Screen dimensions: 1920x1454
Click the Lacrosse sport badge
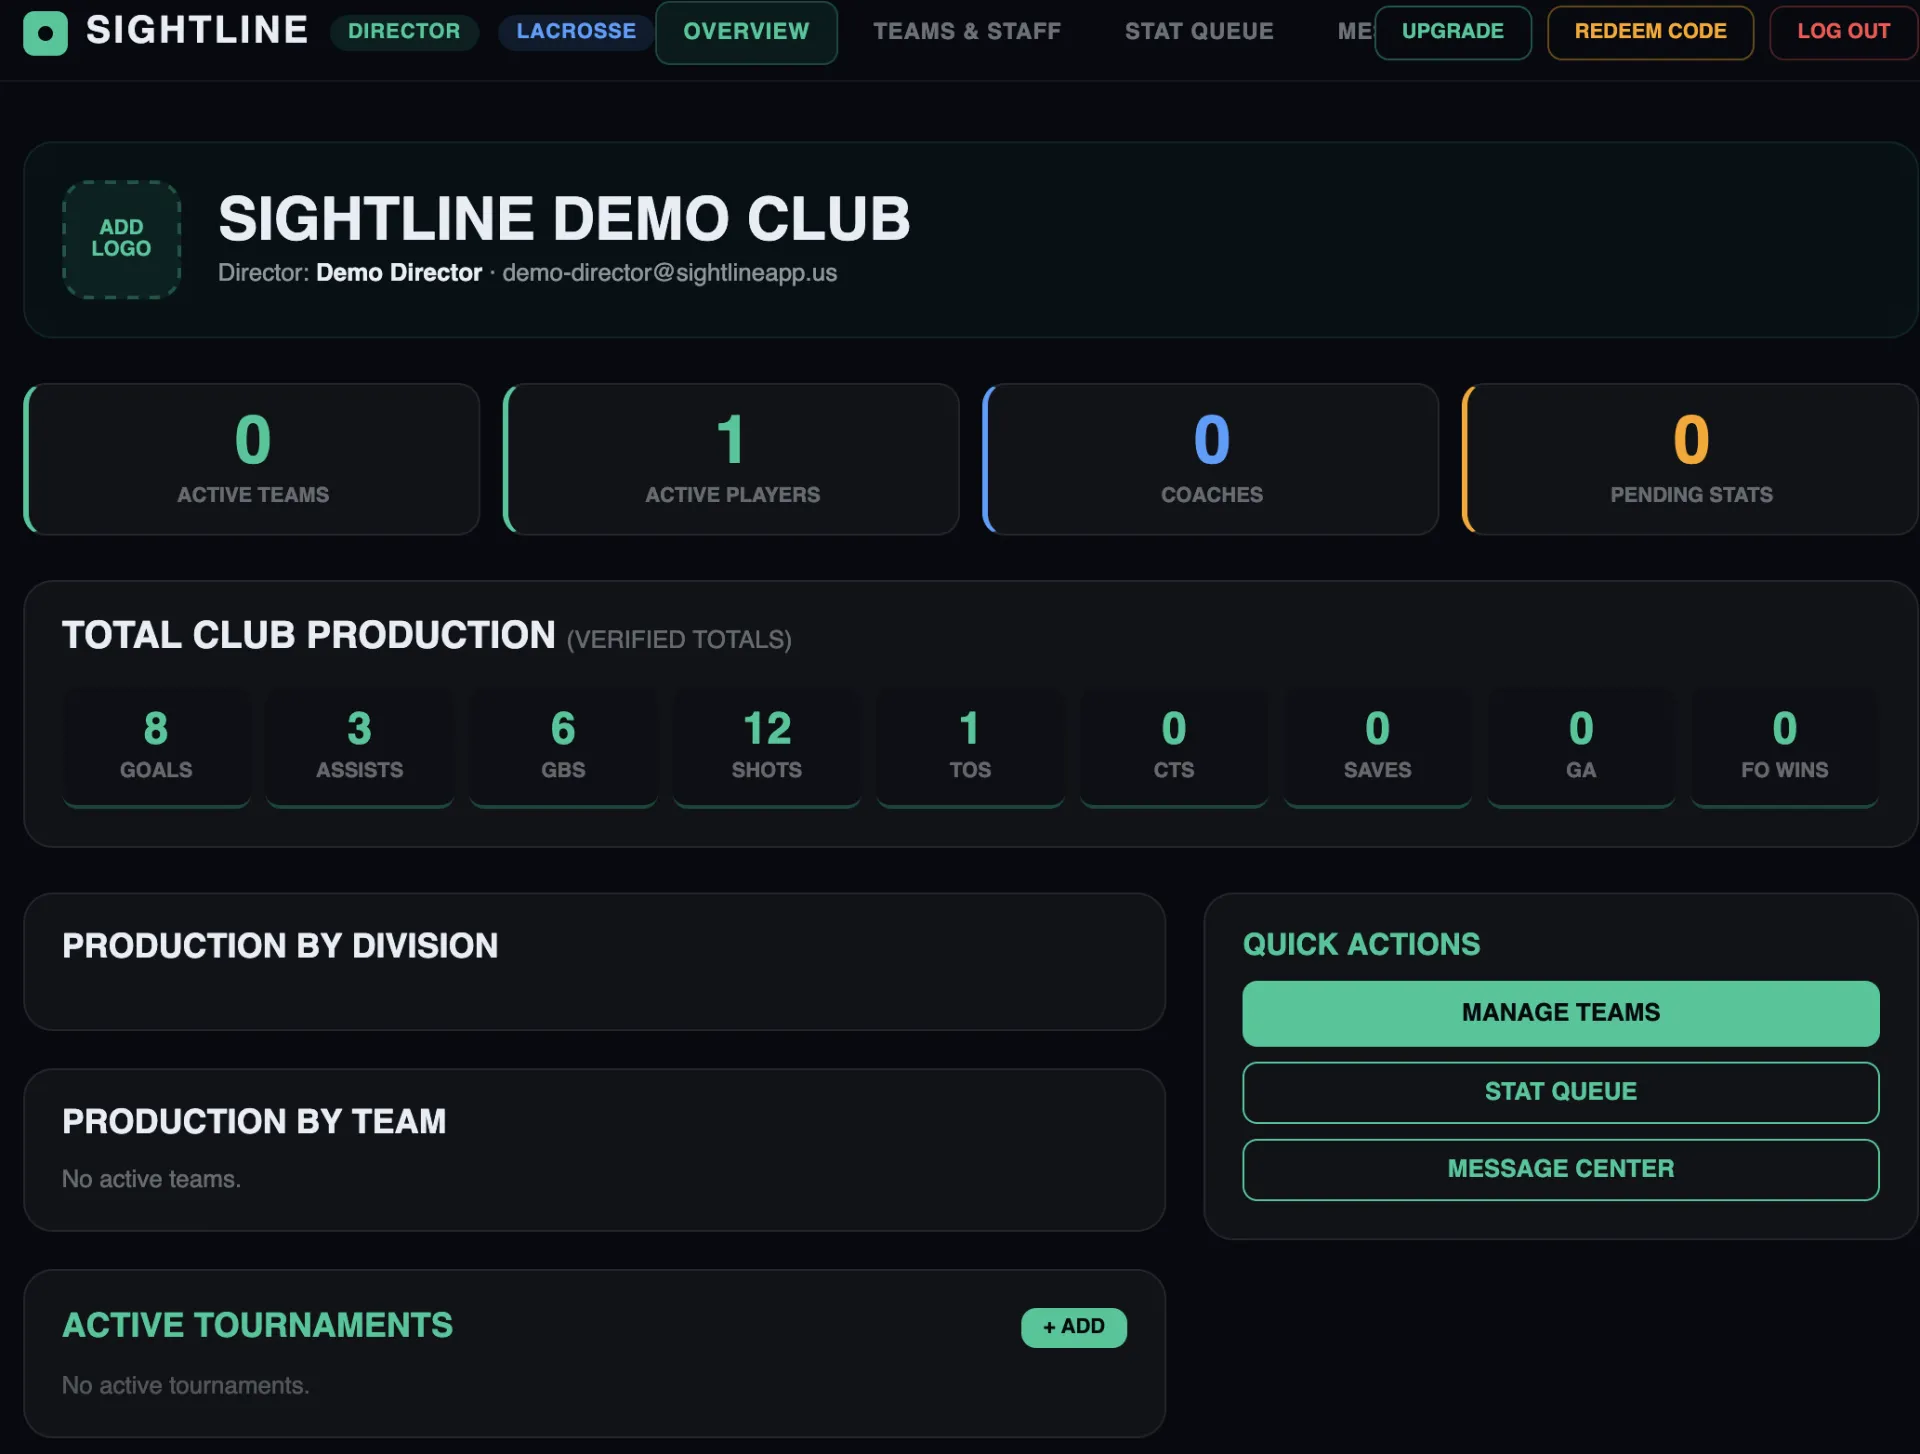pos(576,31)
